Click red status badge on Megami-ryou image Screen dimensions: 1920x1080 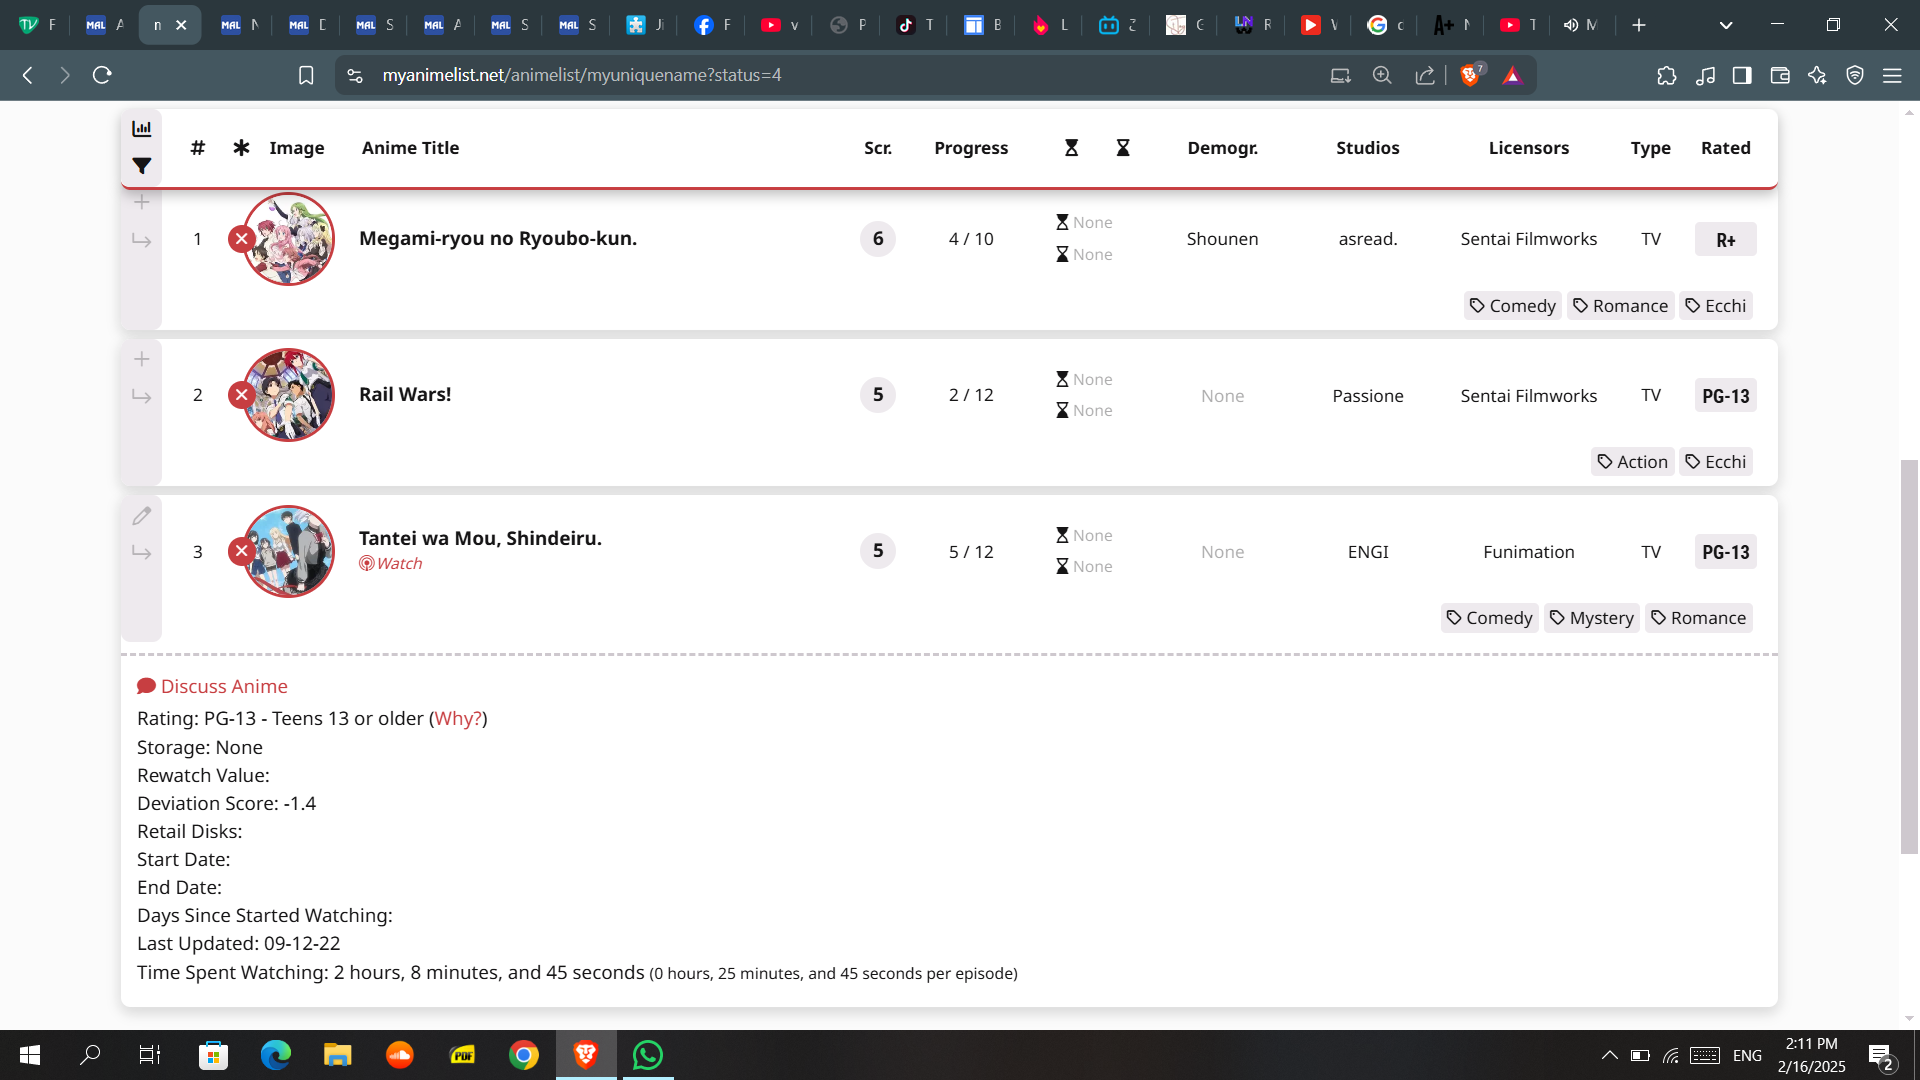(x=241, y=239)
